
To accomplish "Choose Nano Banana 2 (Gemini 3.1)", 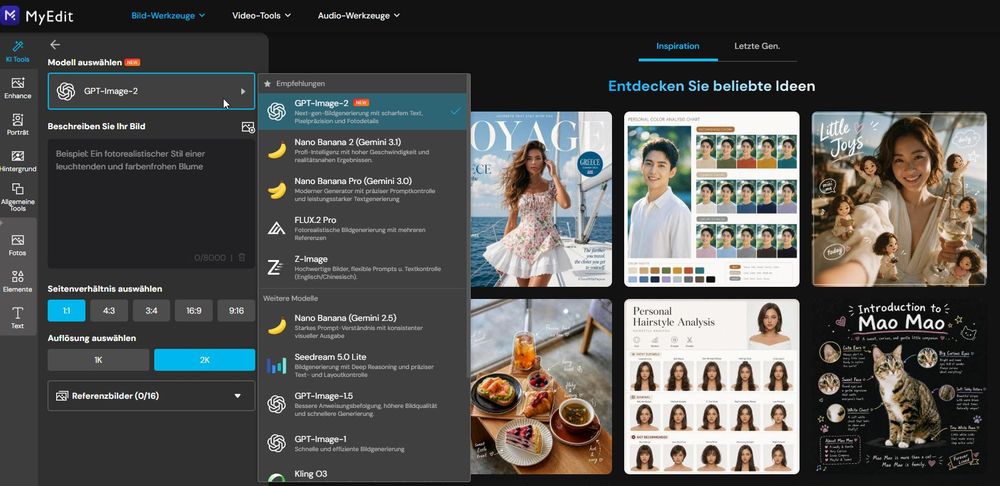I will pos(364,151).
